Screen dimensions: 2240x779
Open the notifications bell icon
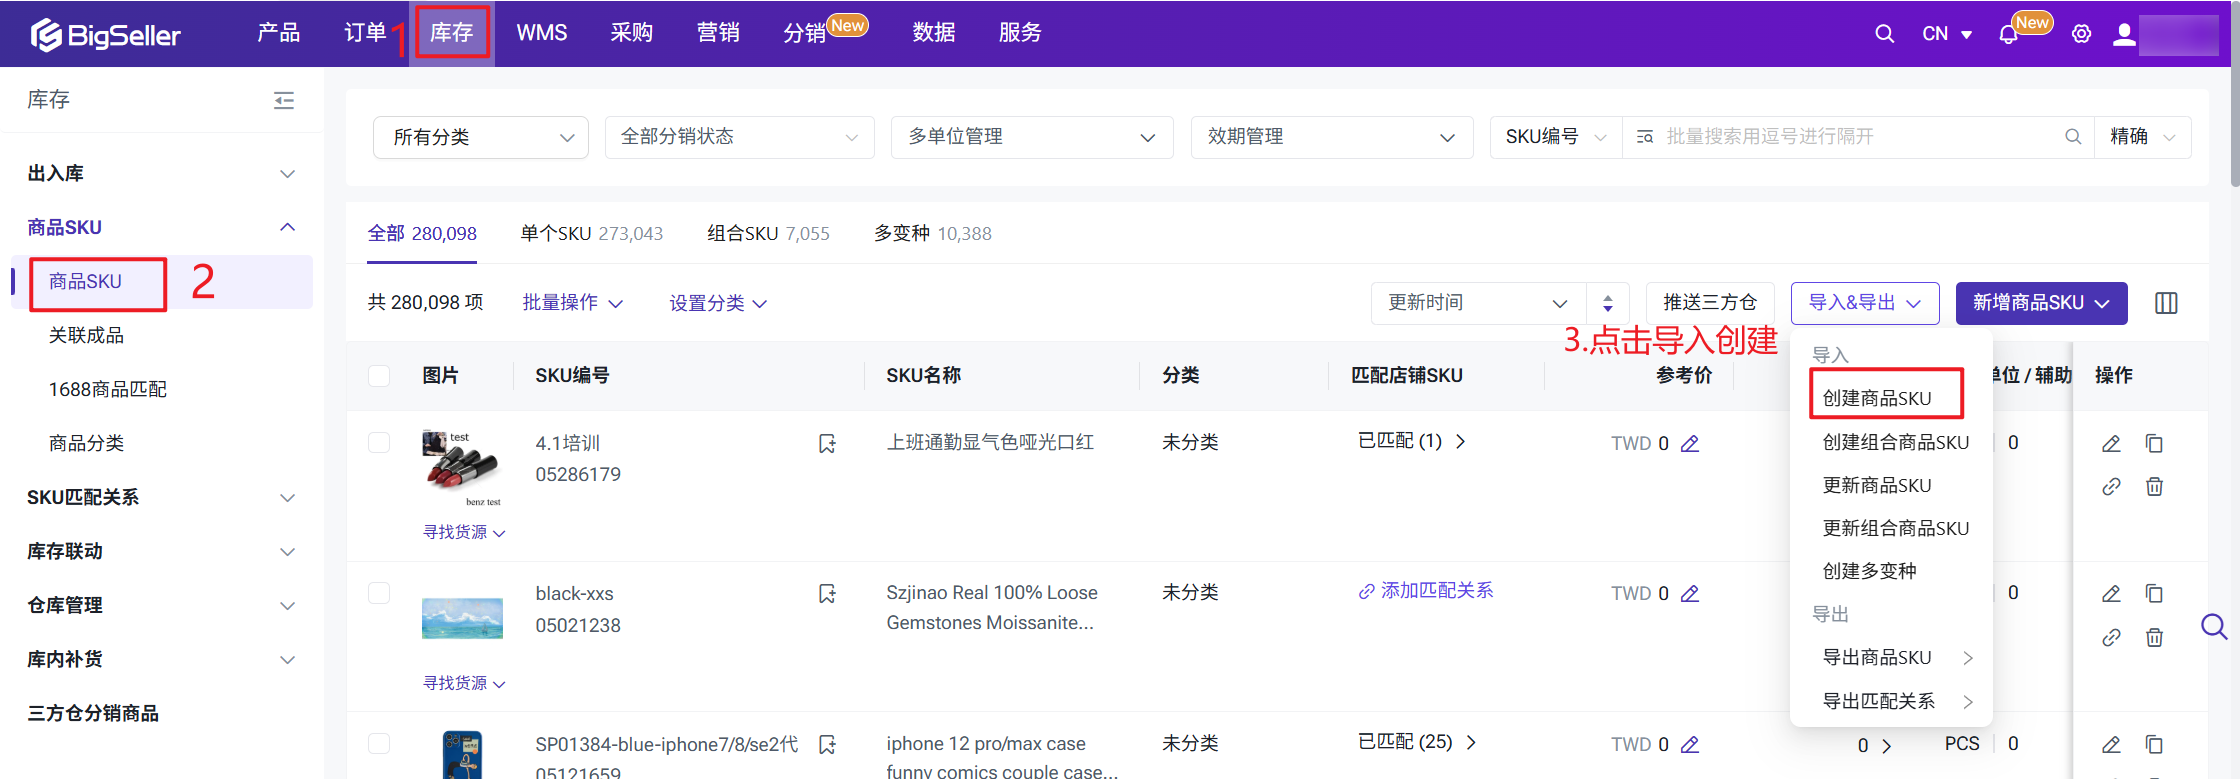pyautogui.click(x=2008, y=35)
